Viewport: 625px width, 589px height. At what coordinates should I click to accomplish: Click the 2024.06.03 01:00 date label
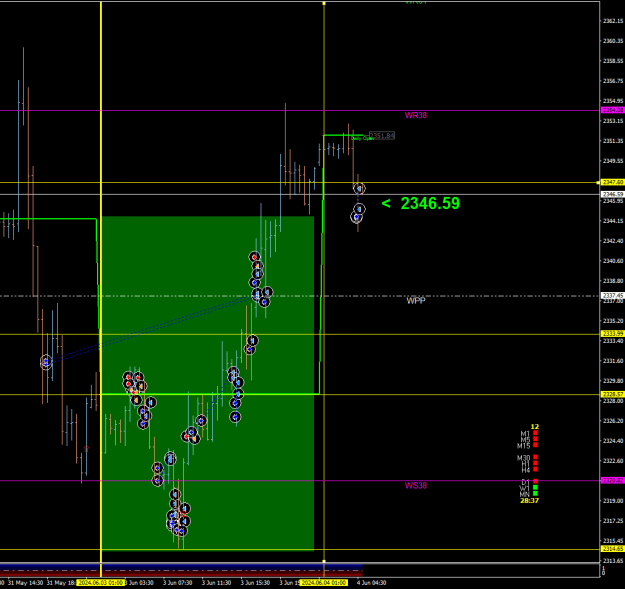pos(100,583)
